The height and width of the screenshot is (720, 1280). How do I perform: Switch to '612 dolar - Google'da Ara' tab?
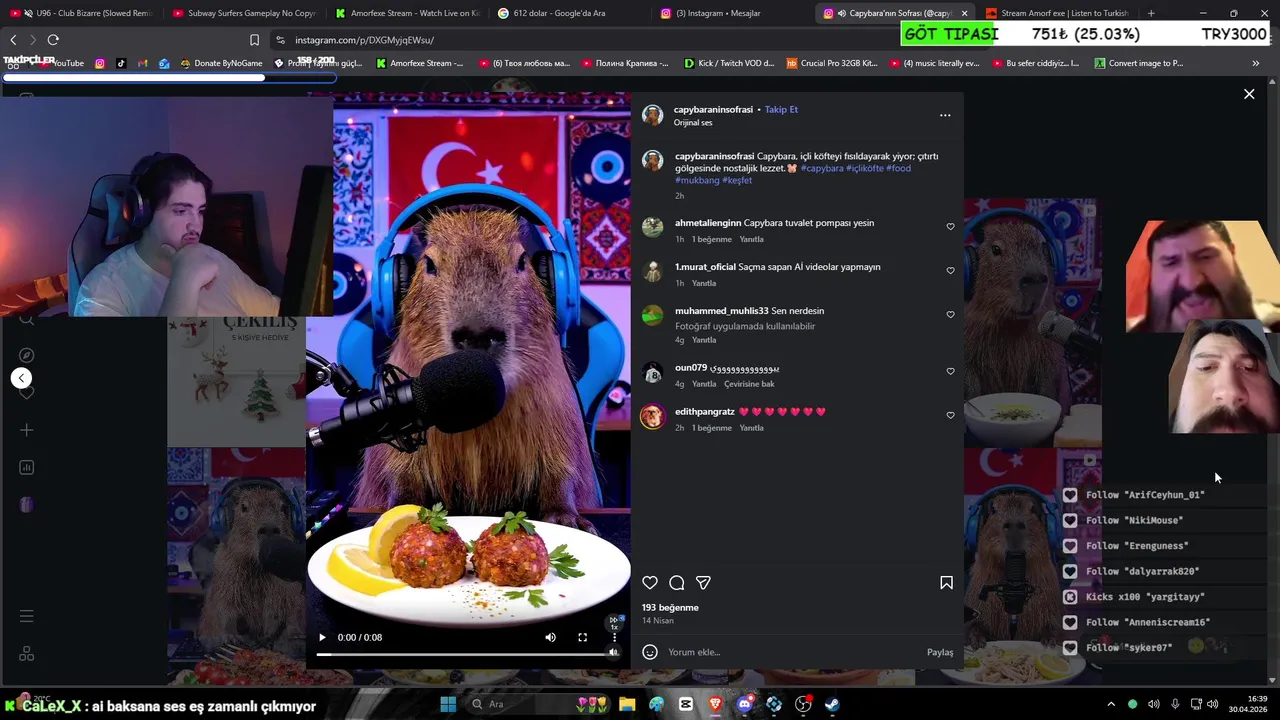[569, 13]
